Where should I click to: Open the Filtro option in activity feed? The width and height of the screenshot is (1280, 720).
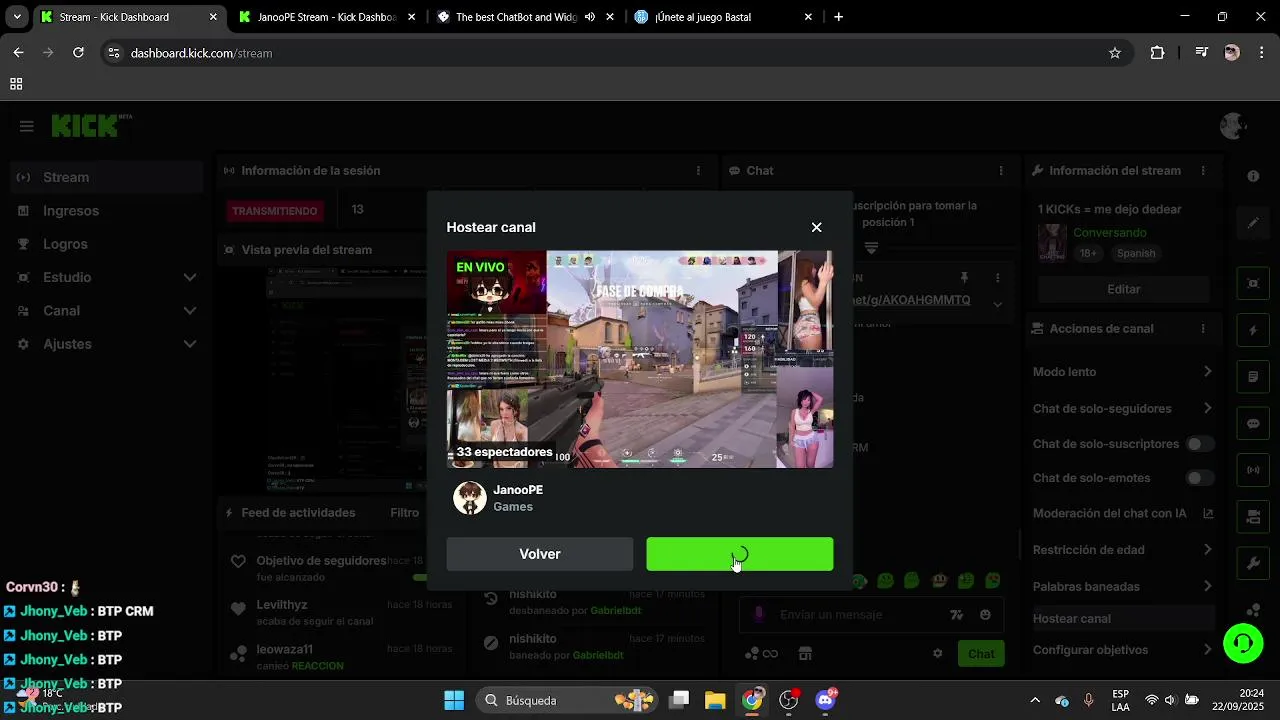point(405,513)
